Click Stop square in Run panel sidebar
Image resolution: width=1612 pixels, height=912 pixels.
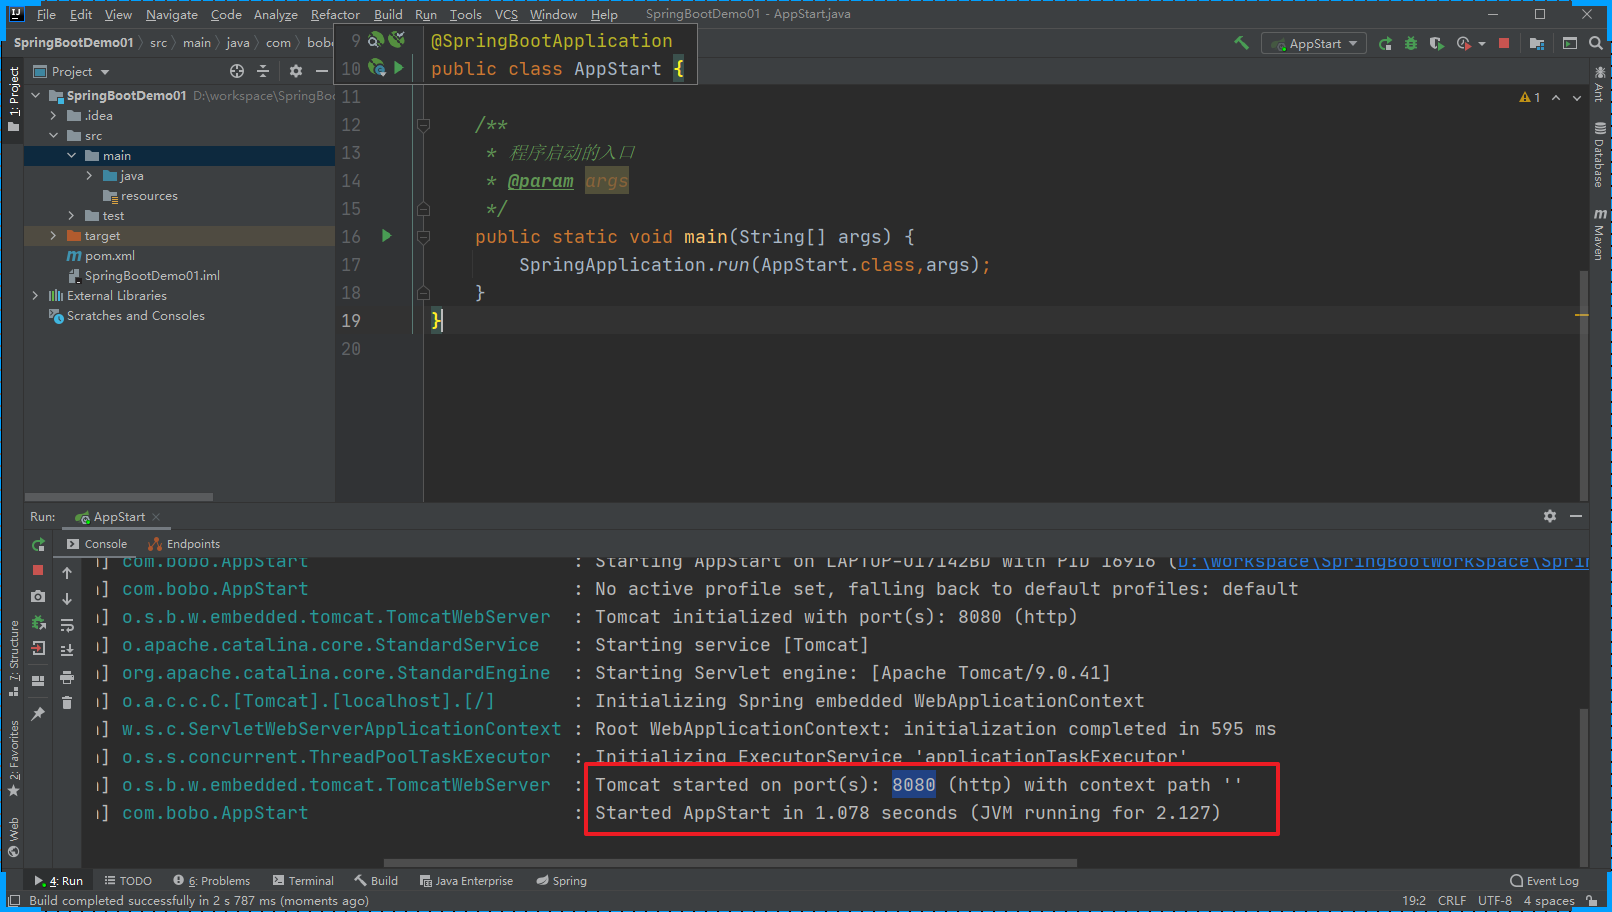coord(38,570)
